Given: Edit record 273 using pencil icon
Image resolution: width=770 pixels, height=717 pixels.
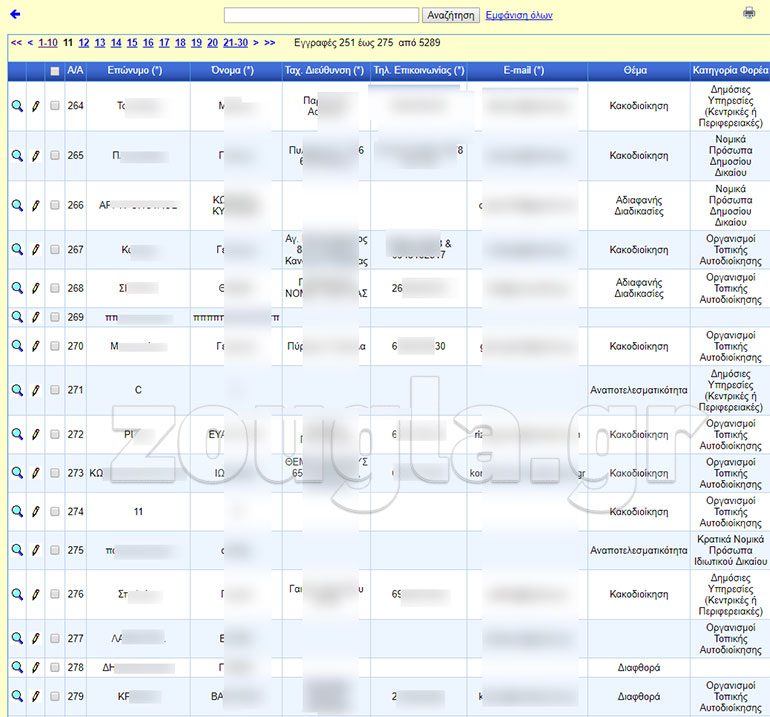Looking at the screenshot, I should [x=36, y=473].
